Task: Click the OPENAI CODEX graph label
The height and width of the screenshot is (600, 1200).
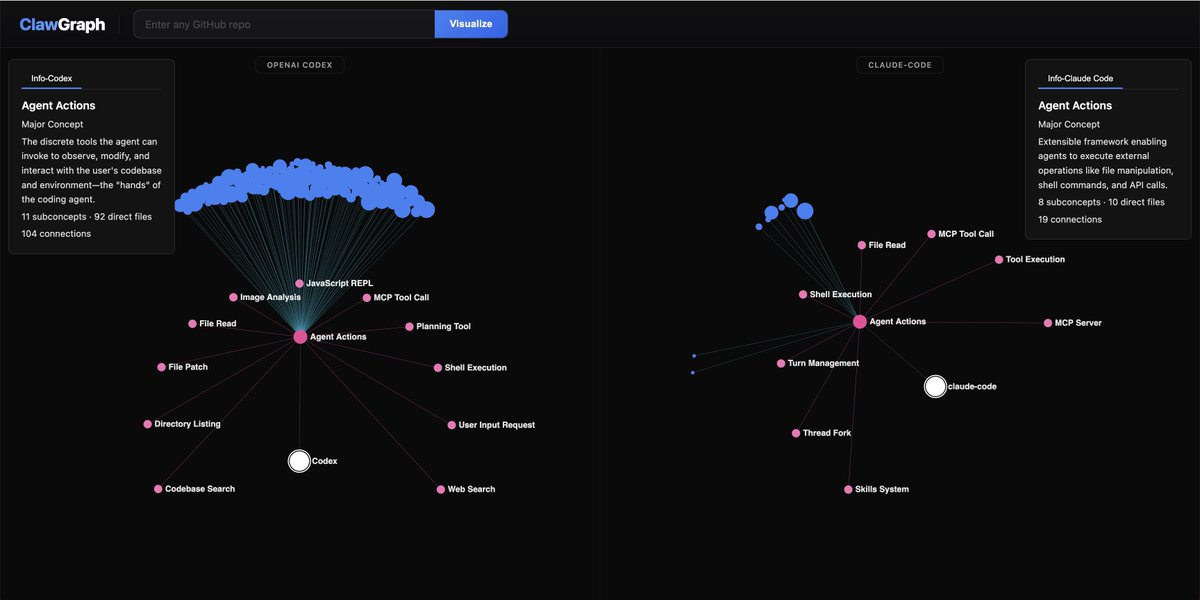Action: click(300, 65)
